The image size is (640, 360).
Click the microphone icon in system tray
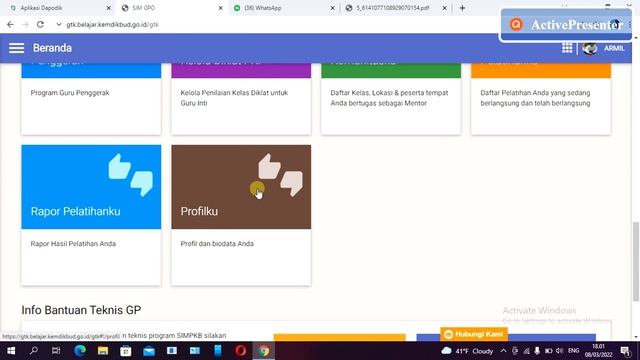pyautogui.click(x=537, y=351)
